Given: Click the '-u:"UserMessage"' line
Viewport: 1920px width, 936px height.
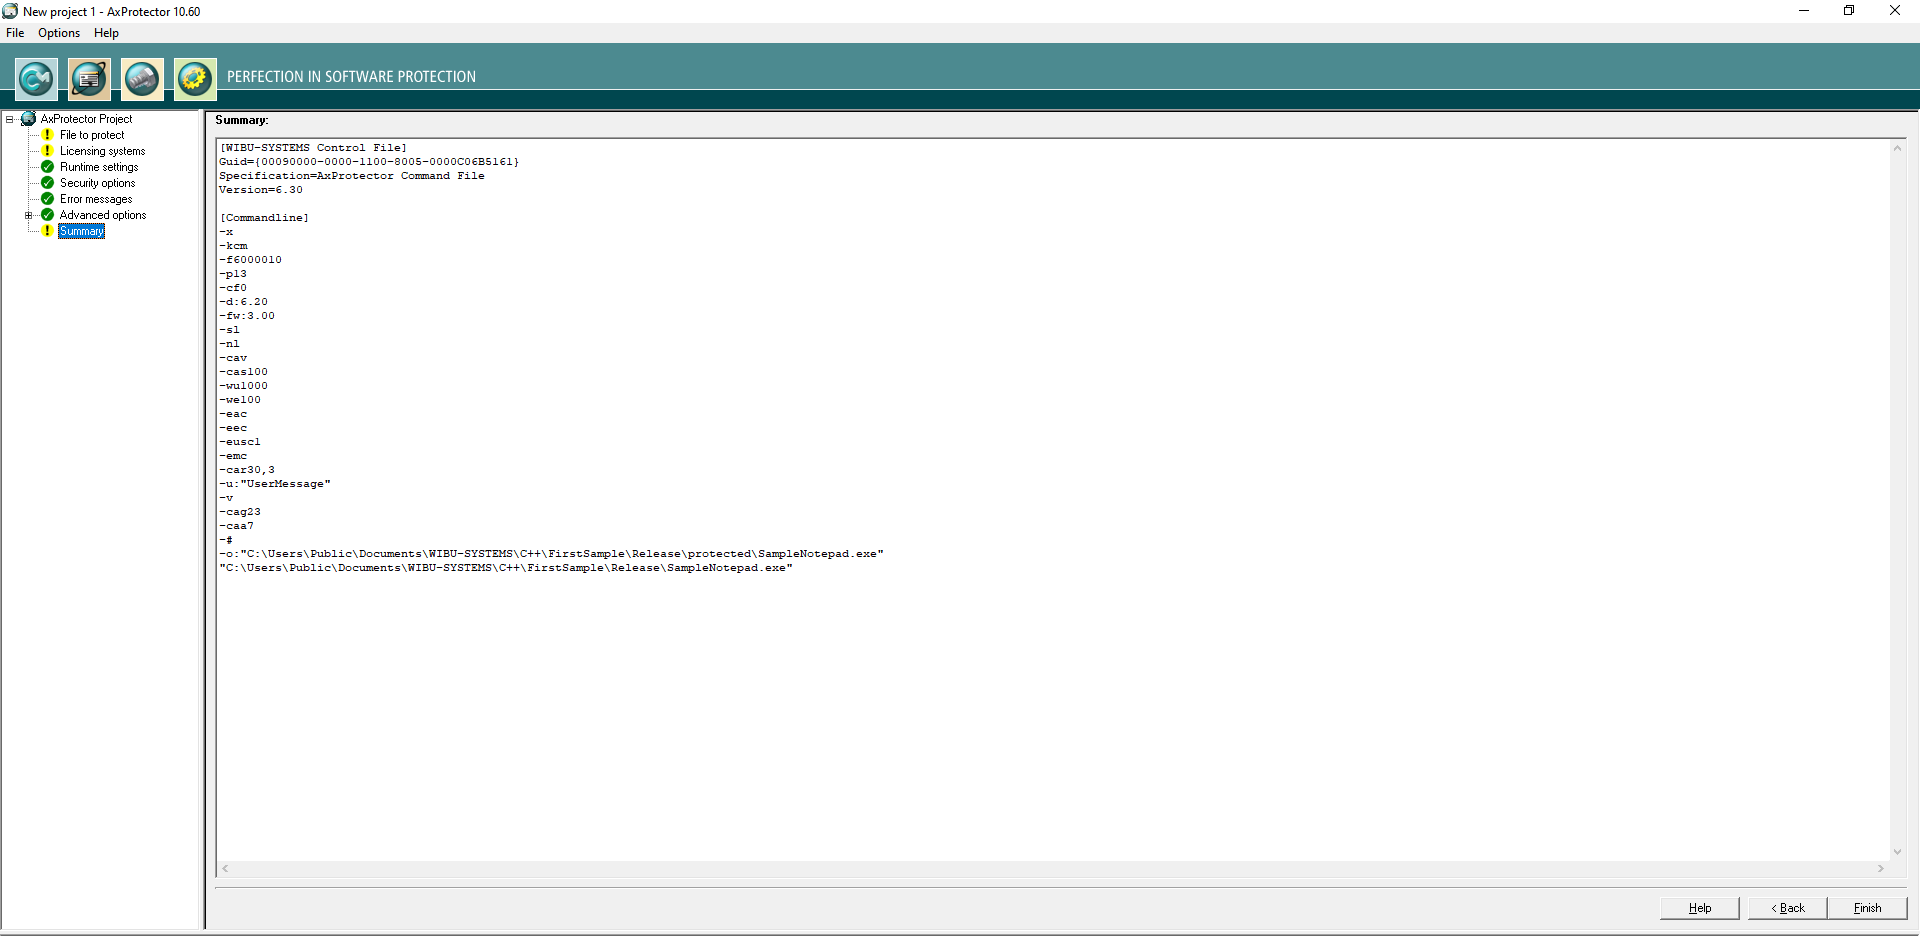Looking at the screenshot, I should click(x=275, y=484).
